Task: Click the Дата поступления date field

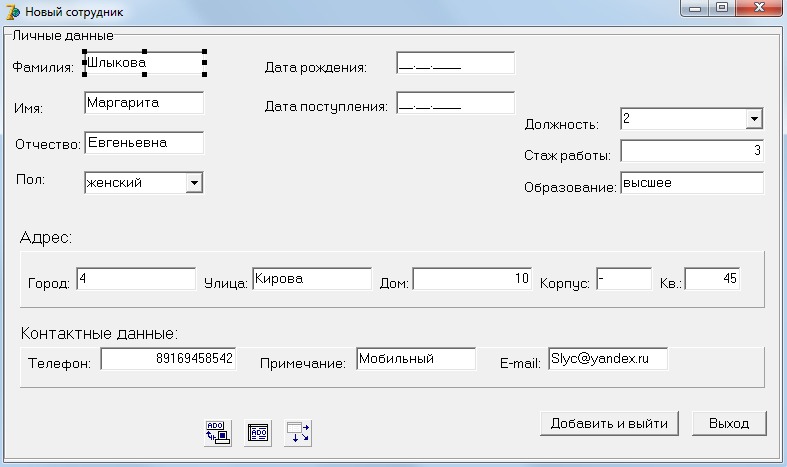Action: 455,103
